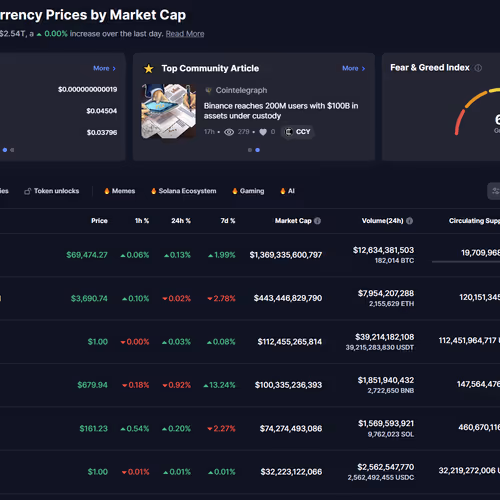Screen dimensions: 500x500
Task: Select blue carousel dot on left card
Action: coord(5,150)
